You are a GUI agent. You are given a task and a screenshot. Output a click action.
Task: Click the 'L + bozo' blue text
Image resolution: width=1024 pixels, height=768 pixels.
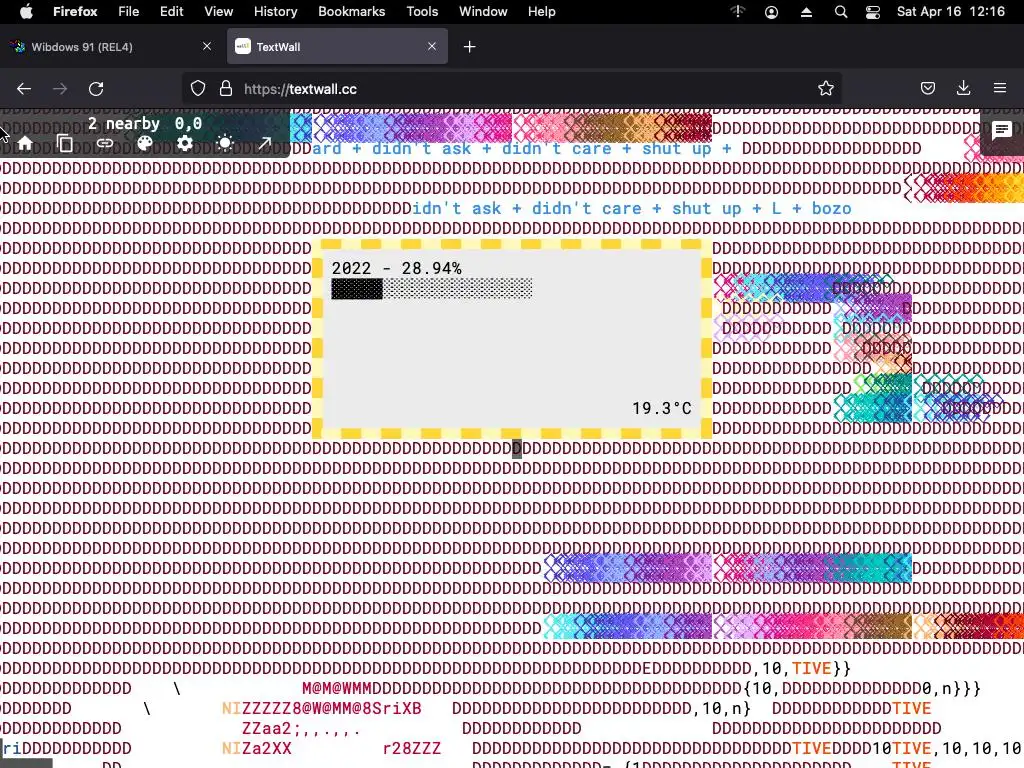coord(812,208)
